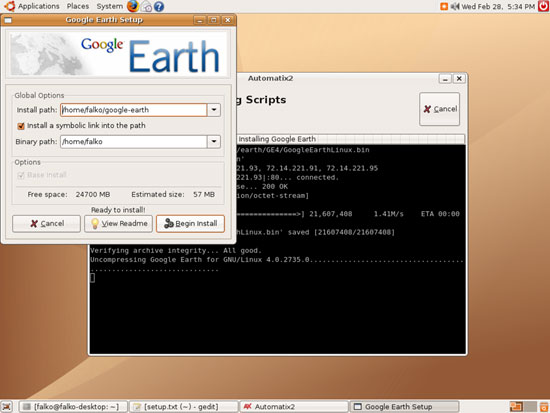This screenshot has height=413, width=550.
Task: Open the Places menu
Action: pos(78,6)
